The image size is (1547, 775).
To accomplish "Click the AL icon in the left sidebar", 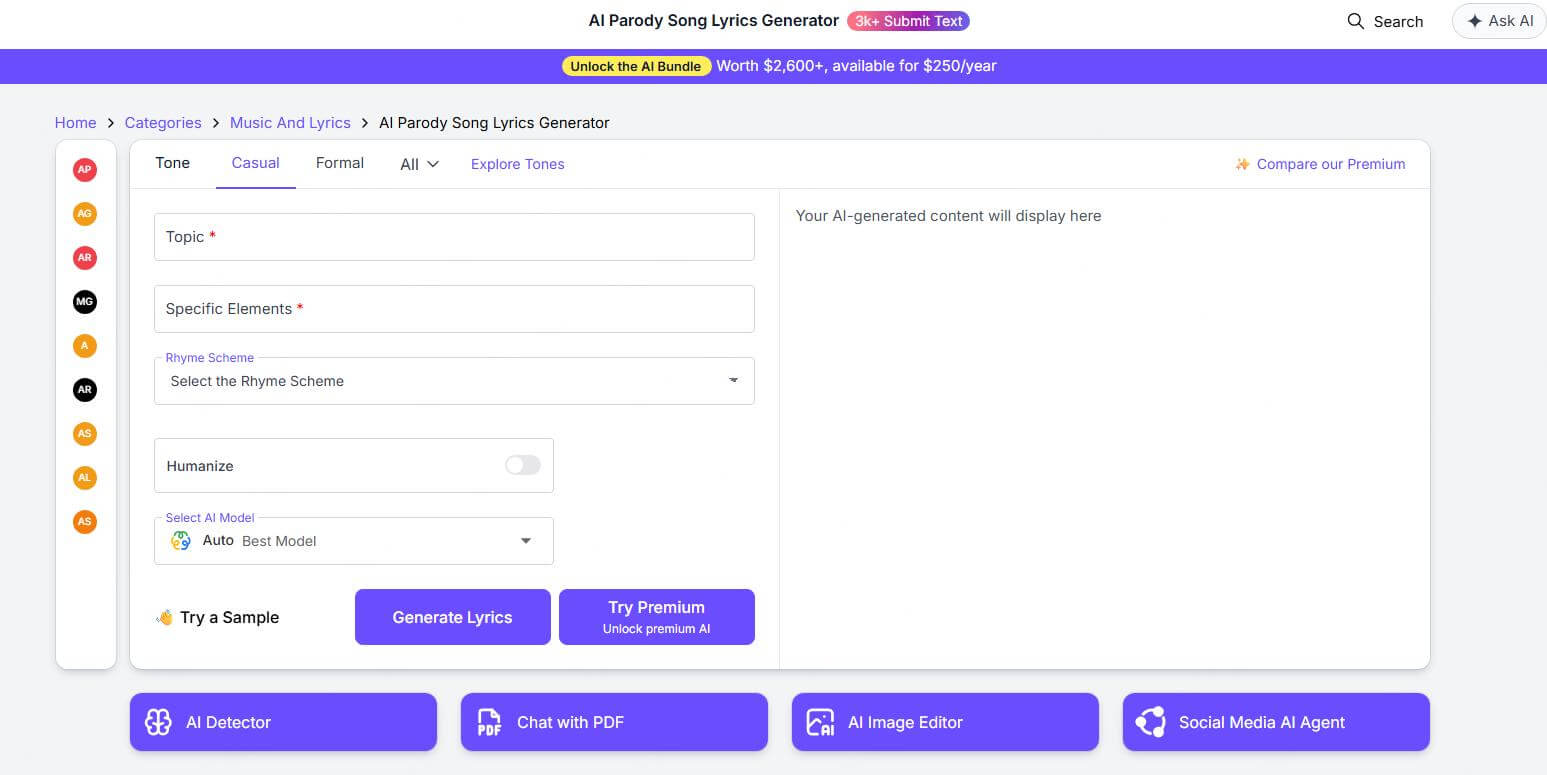I will click(x=84, y=477).
